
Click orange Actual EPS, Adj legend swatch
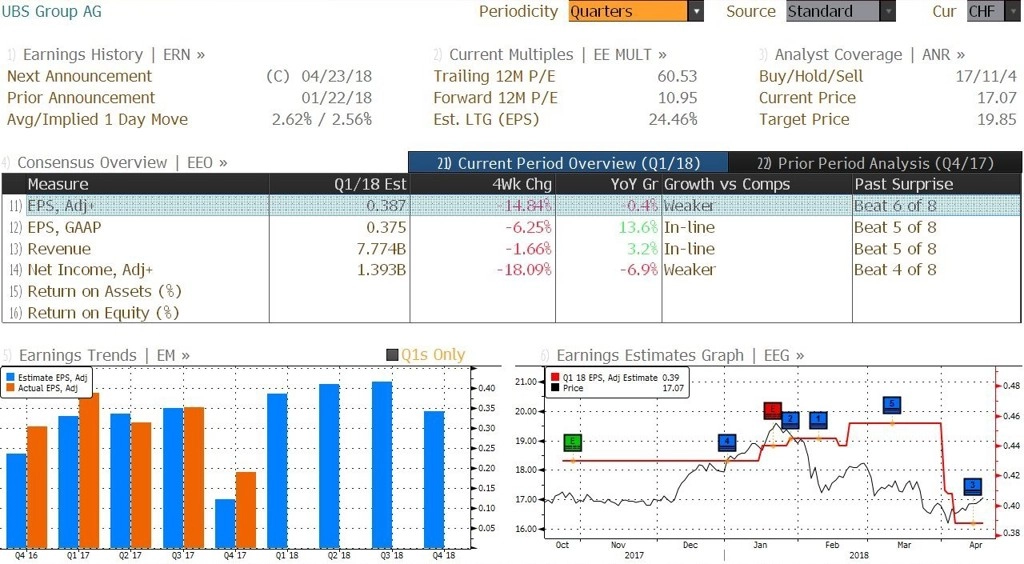[10, 388]
